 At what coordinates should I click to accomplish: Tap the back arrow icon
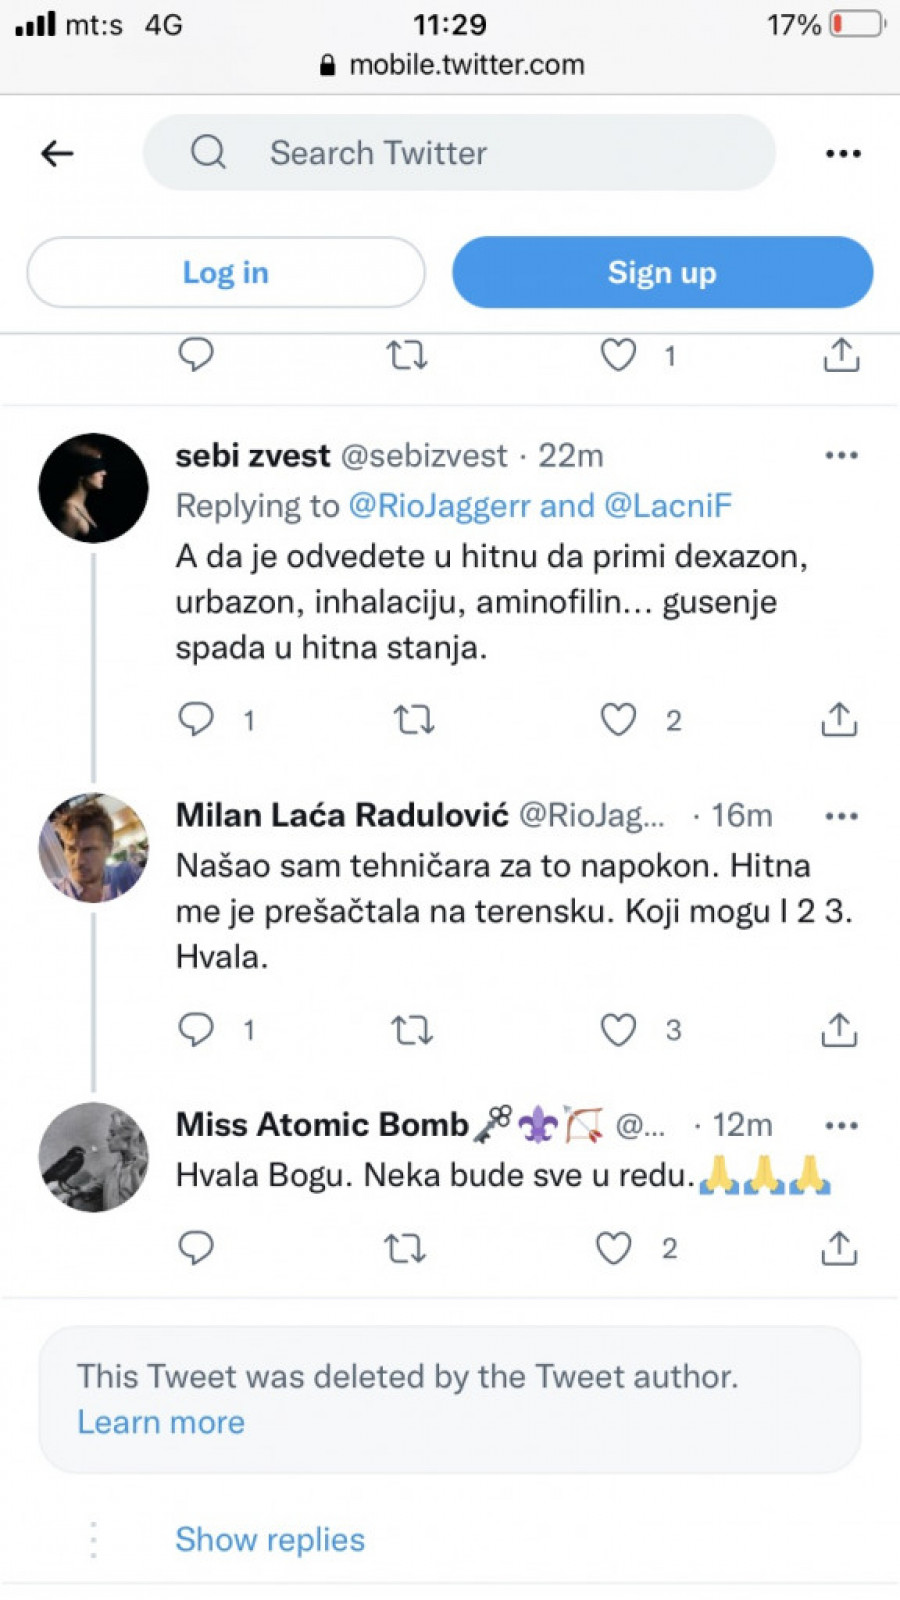57,153
